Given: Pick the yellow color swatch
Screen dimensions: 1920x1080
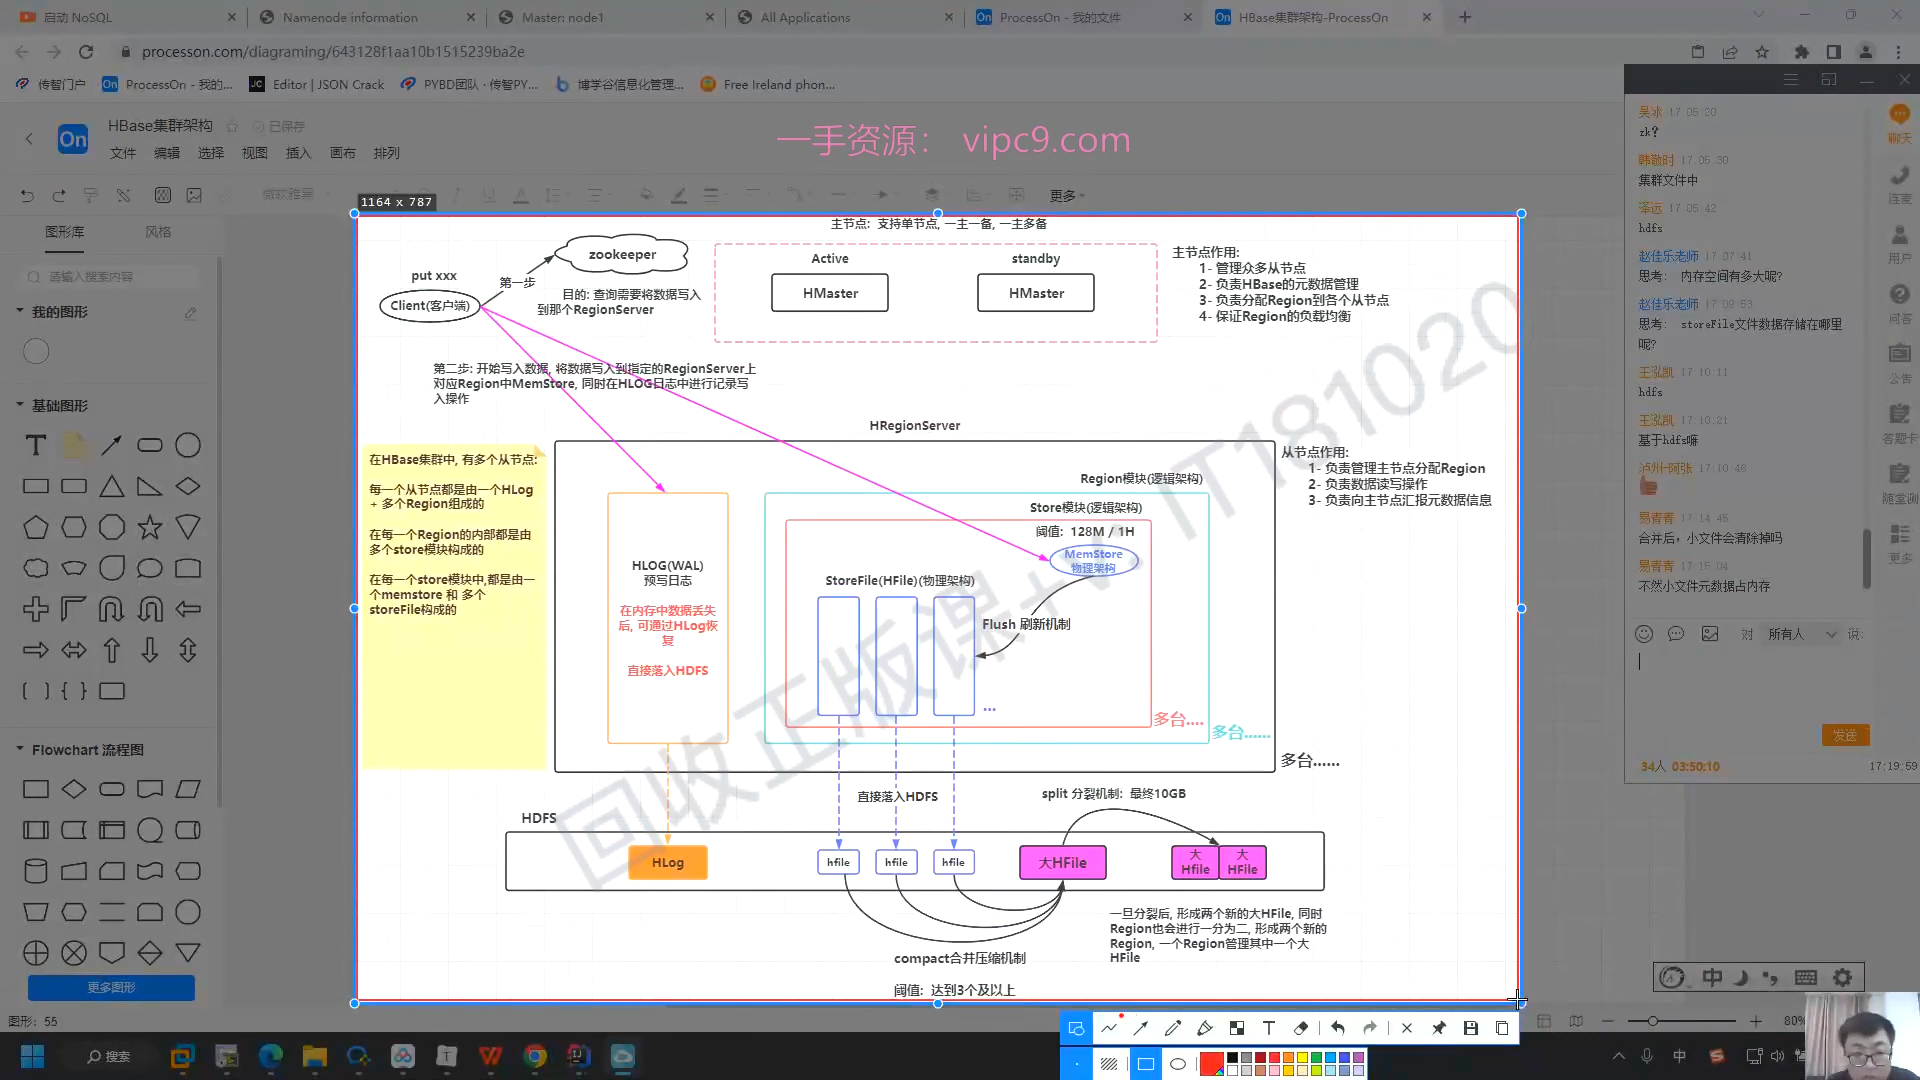Looking at the screenshot, I should [x=1302, y=1058].
